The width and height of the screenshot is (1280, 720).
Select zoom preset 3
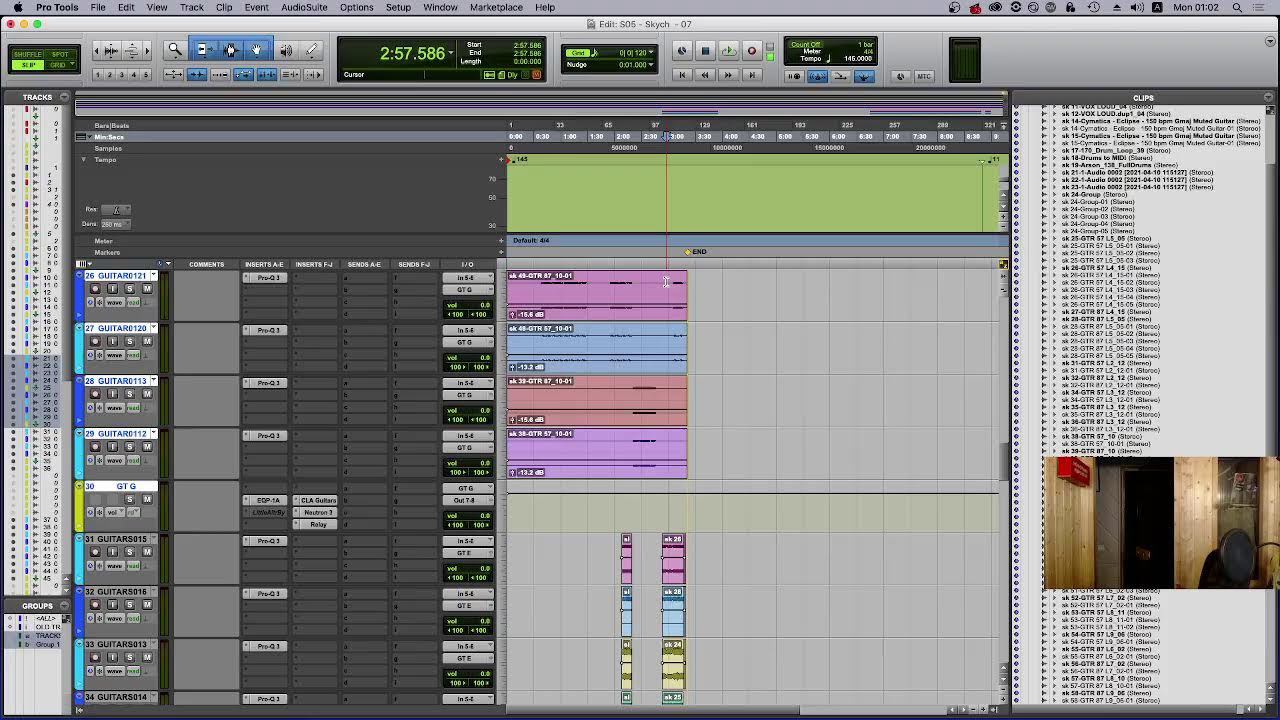click(122, 75)
